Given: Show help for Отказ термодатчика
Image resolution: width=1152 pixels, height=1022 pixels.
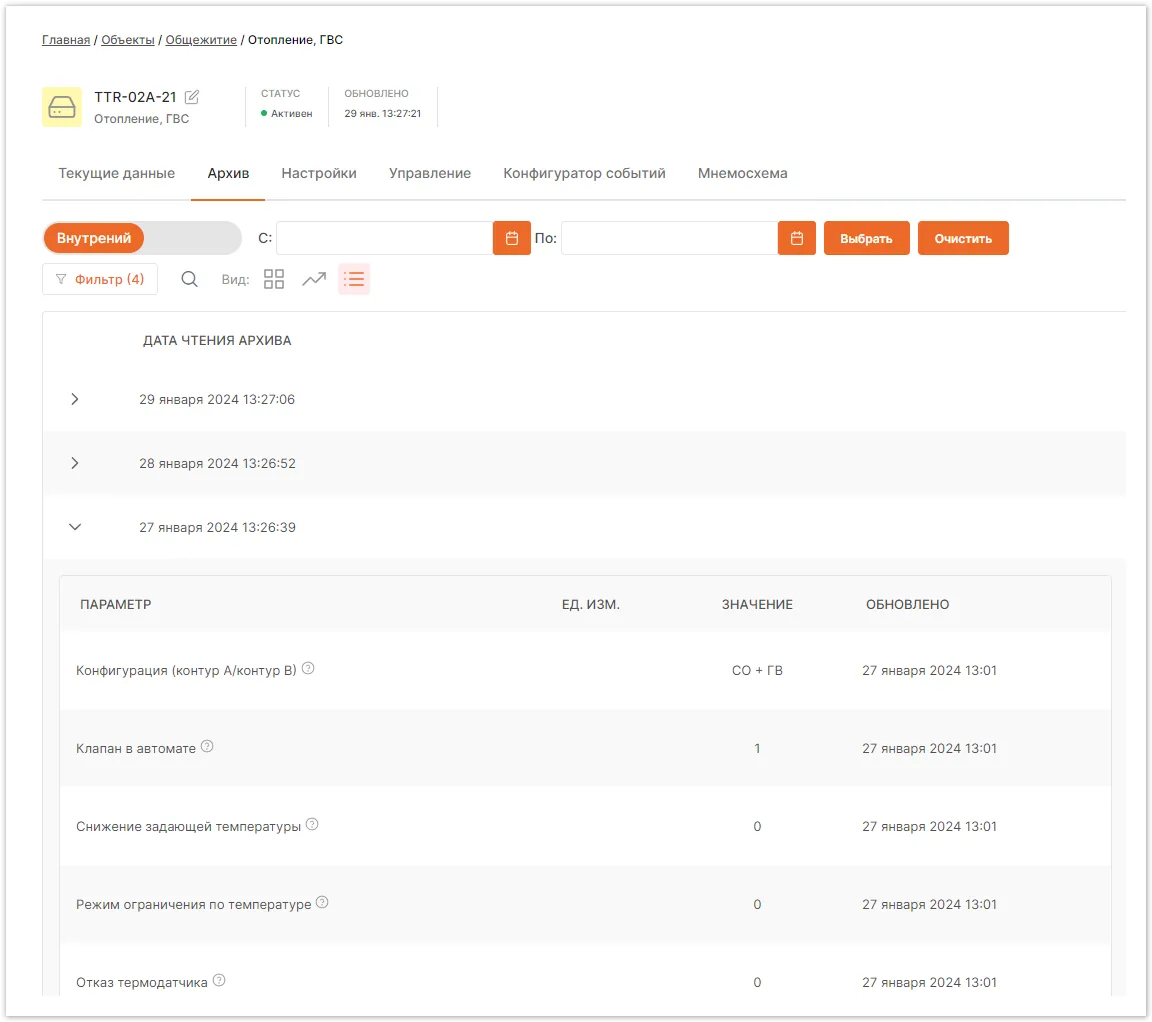Looking at the screenshot, I should click(x=219, y=980).
